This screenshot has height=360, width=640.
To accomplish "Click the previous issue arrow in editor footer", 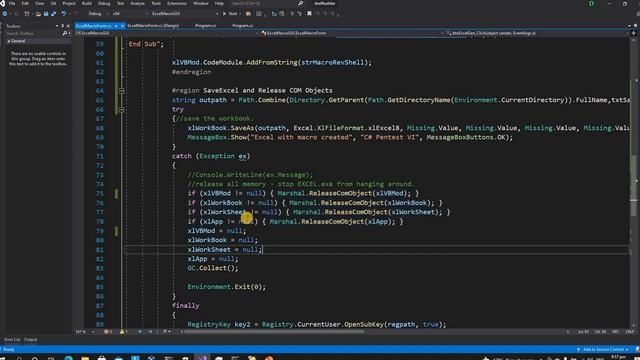I will click(x=140, y=332).
